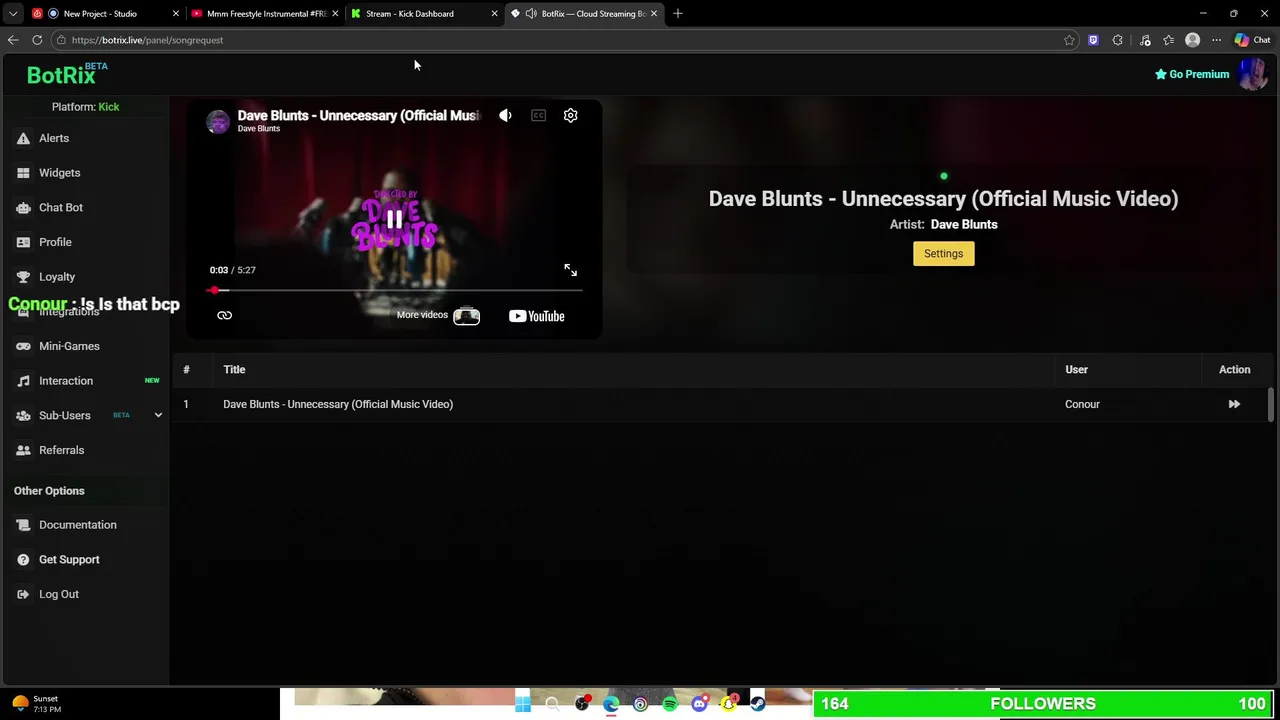Click the User column header
Viewport: 1280px width, 720px height.
pos(1076,370)
